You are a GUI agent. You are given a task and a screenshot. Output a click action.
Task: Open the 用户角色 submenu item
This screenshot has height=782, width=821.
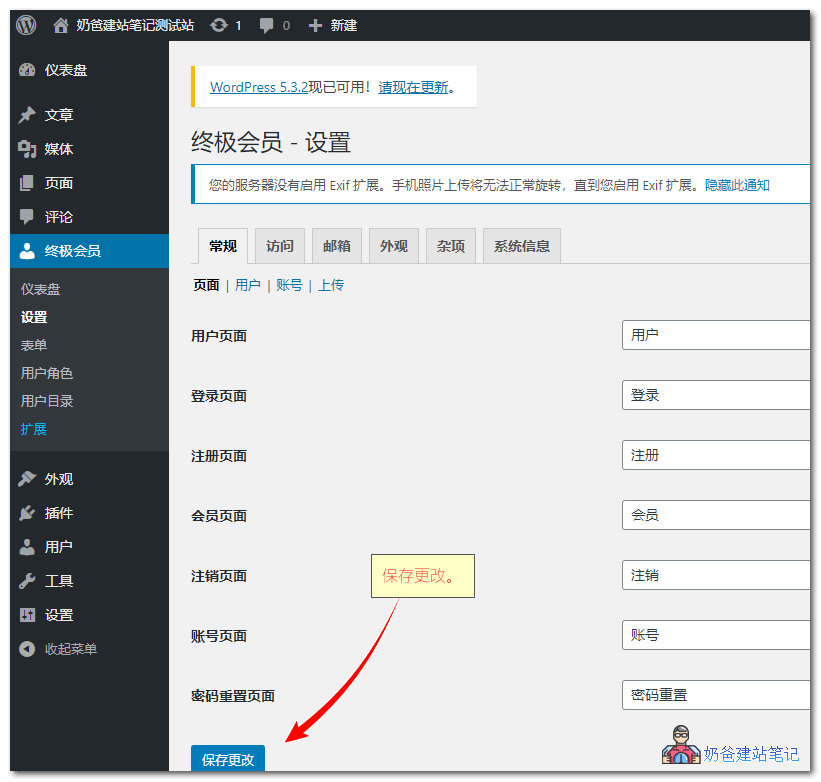tap(47, 373)
